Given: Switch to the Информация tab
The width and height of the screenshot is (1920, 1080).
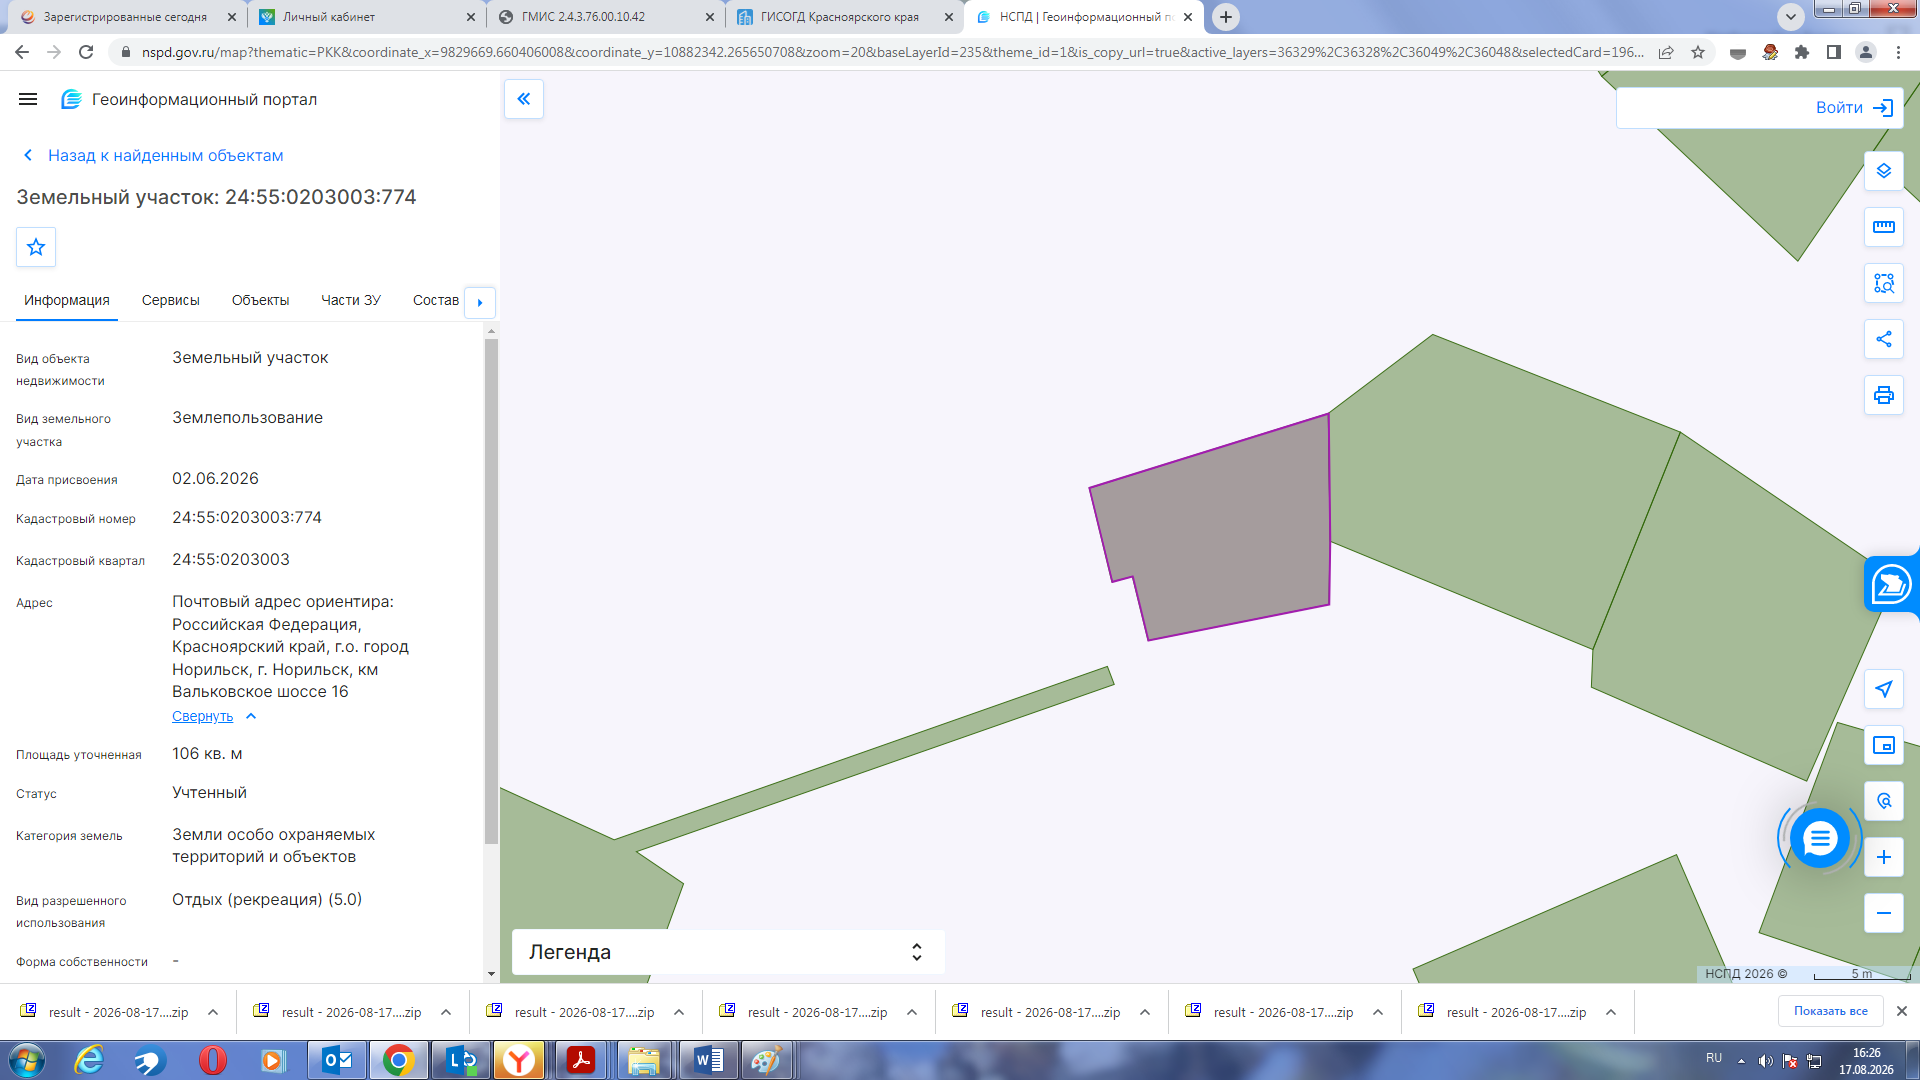Looking at the screenshot, I should (67, 300).
